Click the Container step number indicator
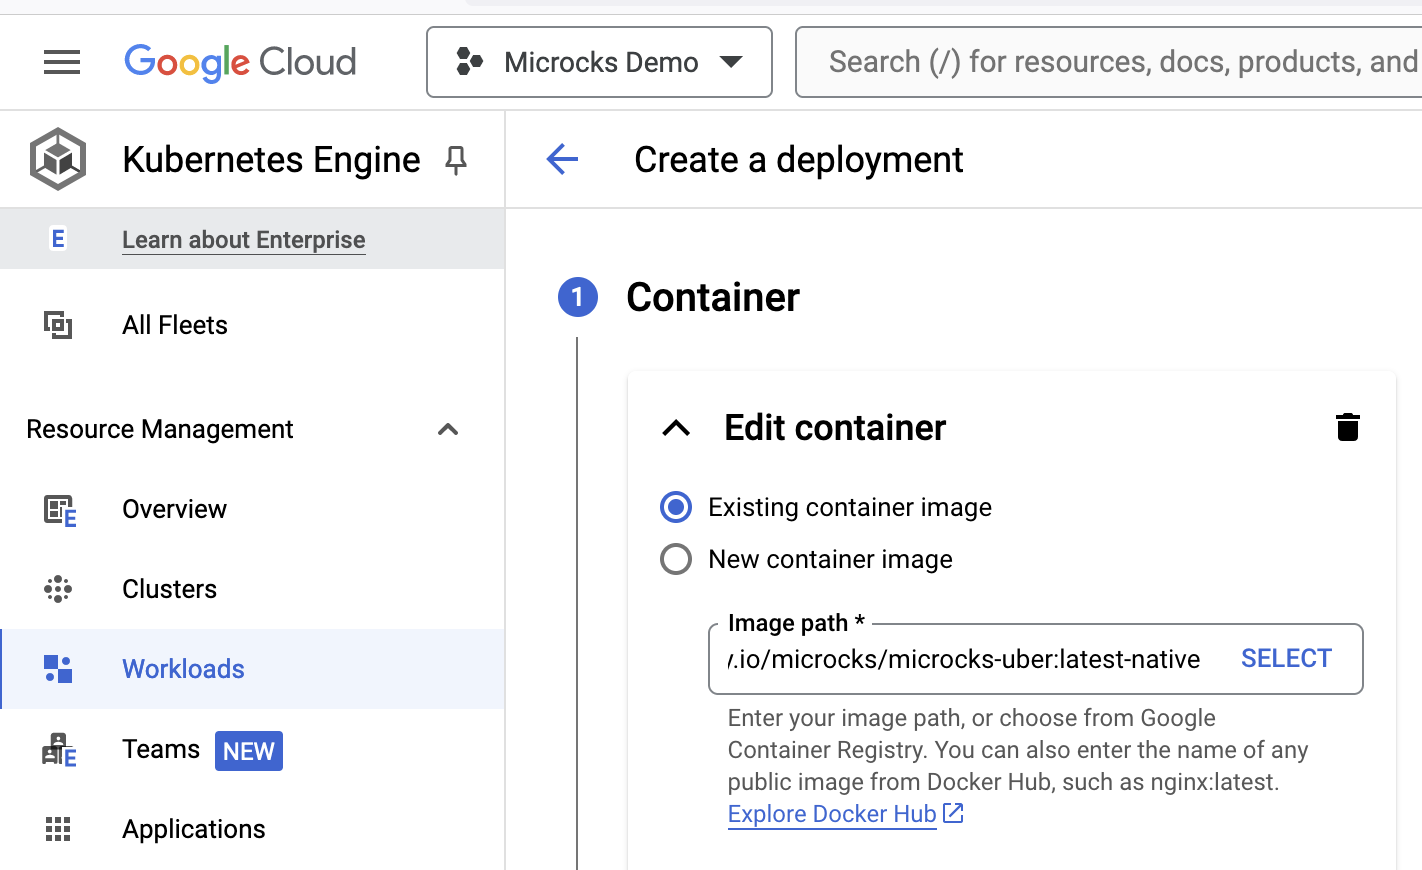Screen dimensions: 1422x870 coord(577,297)
